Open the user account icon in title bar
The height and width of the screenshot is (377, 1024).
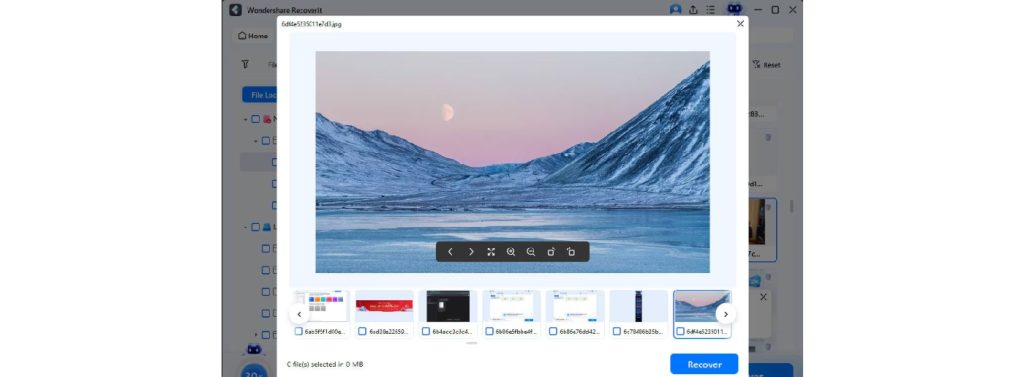(x=675, y=10)
